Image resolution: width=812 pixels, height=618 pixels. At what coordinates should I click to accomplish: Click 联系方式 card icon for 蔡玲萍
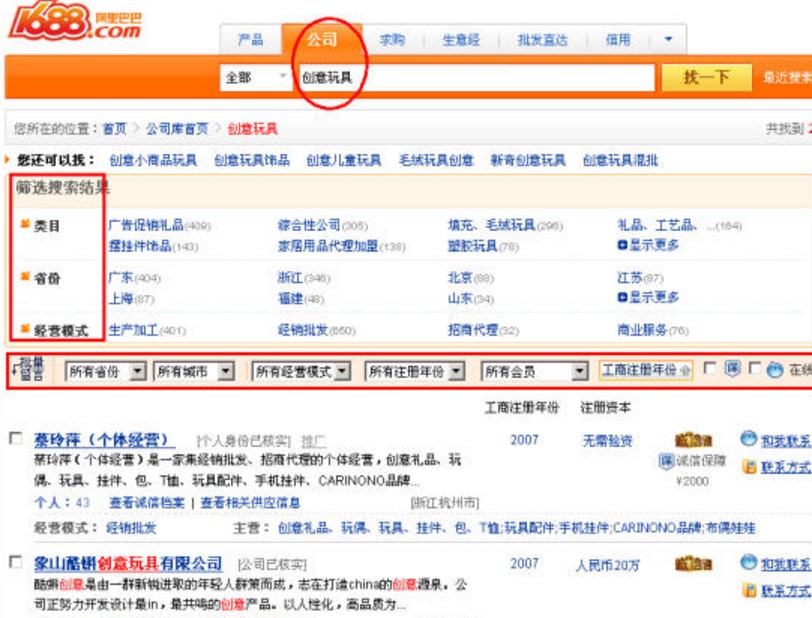[749, 467]
